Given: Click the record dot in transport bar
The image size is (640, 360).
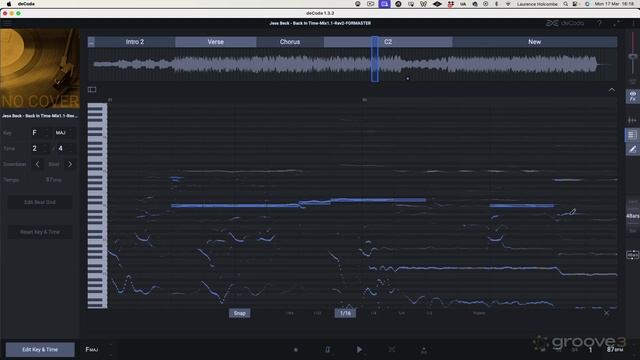Looking at the screenshot, I should pyautogui.click(x=296, y=350).
